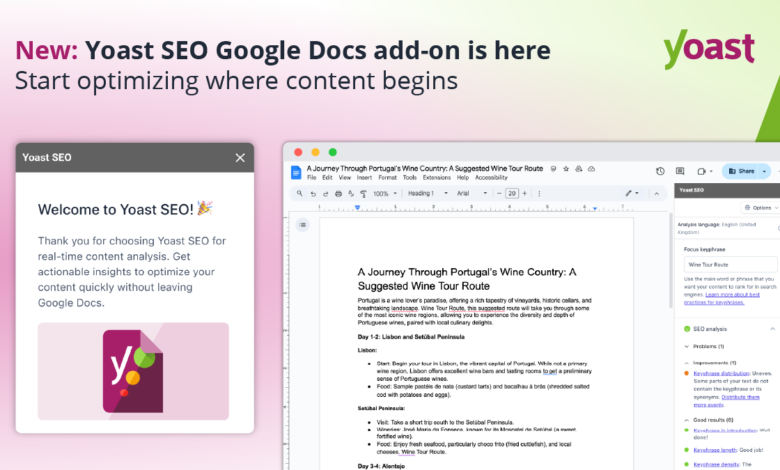Open the Keyphrase length link
The width and height of the screenshot is (780, 470).
coord(715,450)
